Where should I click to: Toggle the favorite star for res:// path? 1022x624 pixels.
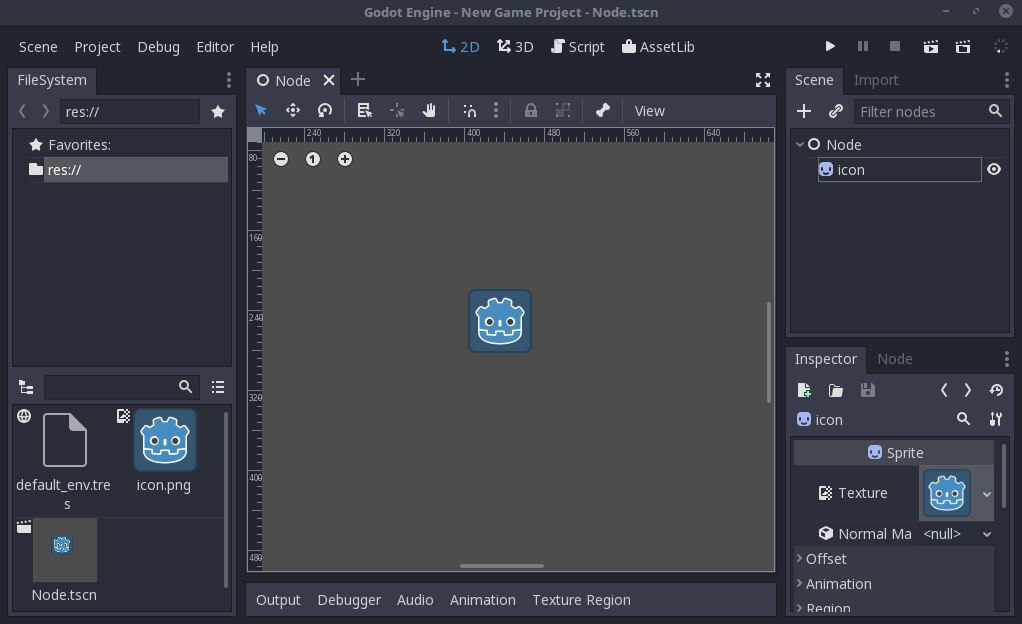217,112
